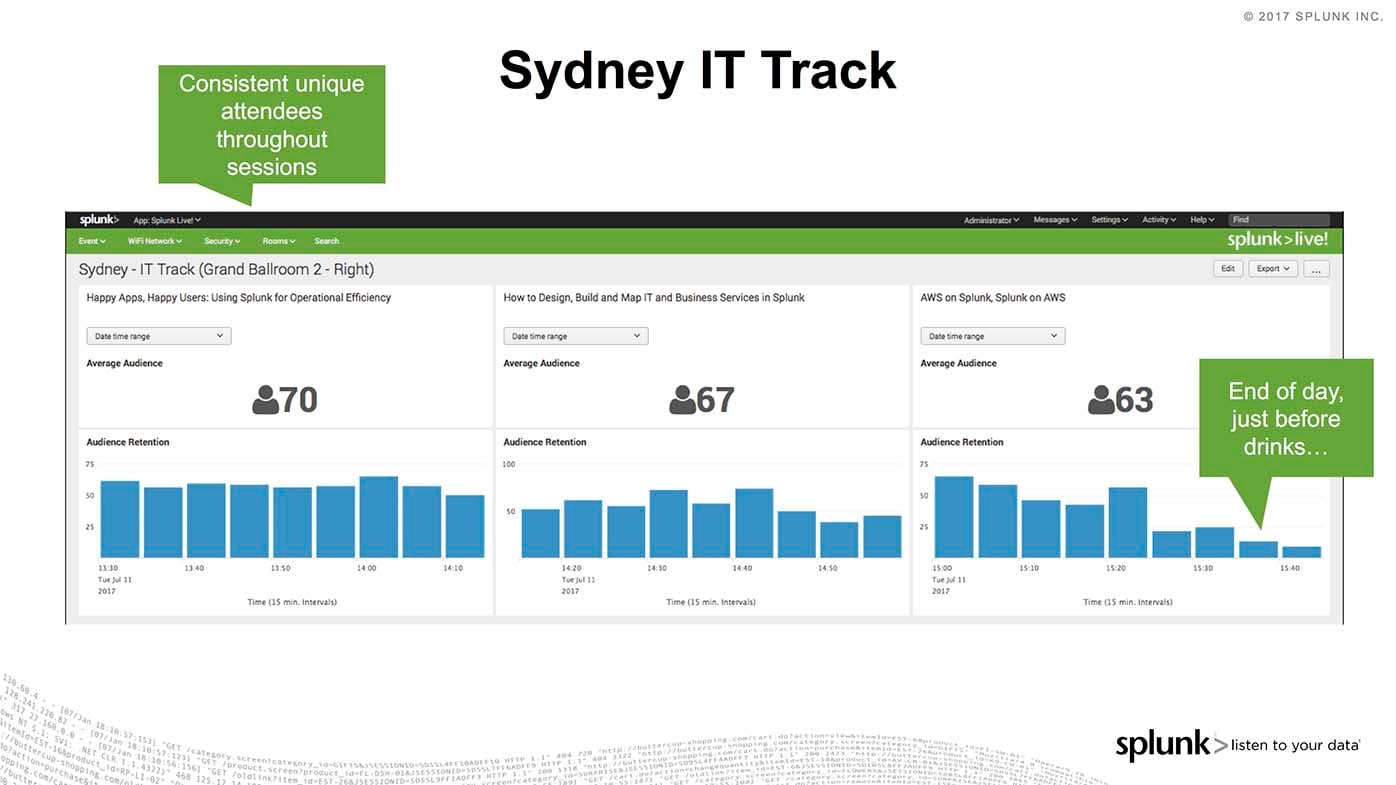Open the WiFi Network menu
The image size is (1396, 785).
155,241
